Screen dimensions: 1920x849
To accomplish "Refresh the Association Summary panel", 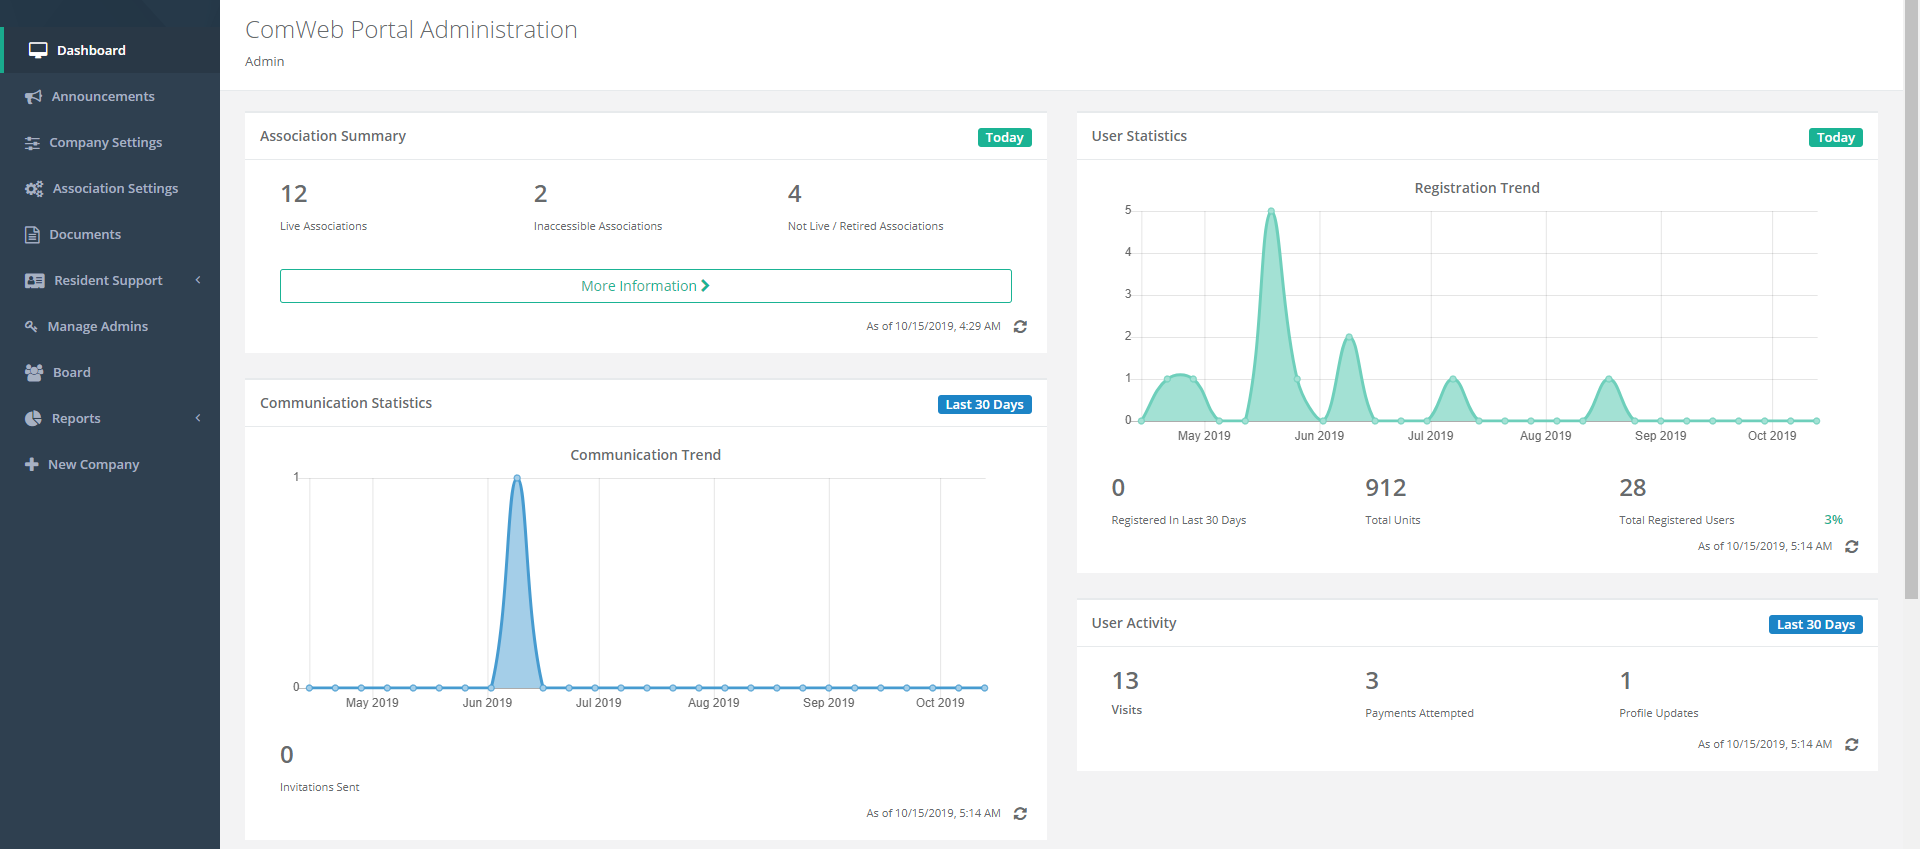I will 1020,327.
